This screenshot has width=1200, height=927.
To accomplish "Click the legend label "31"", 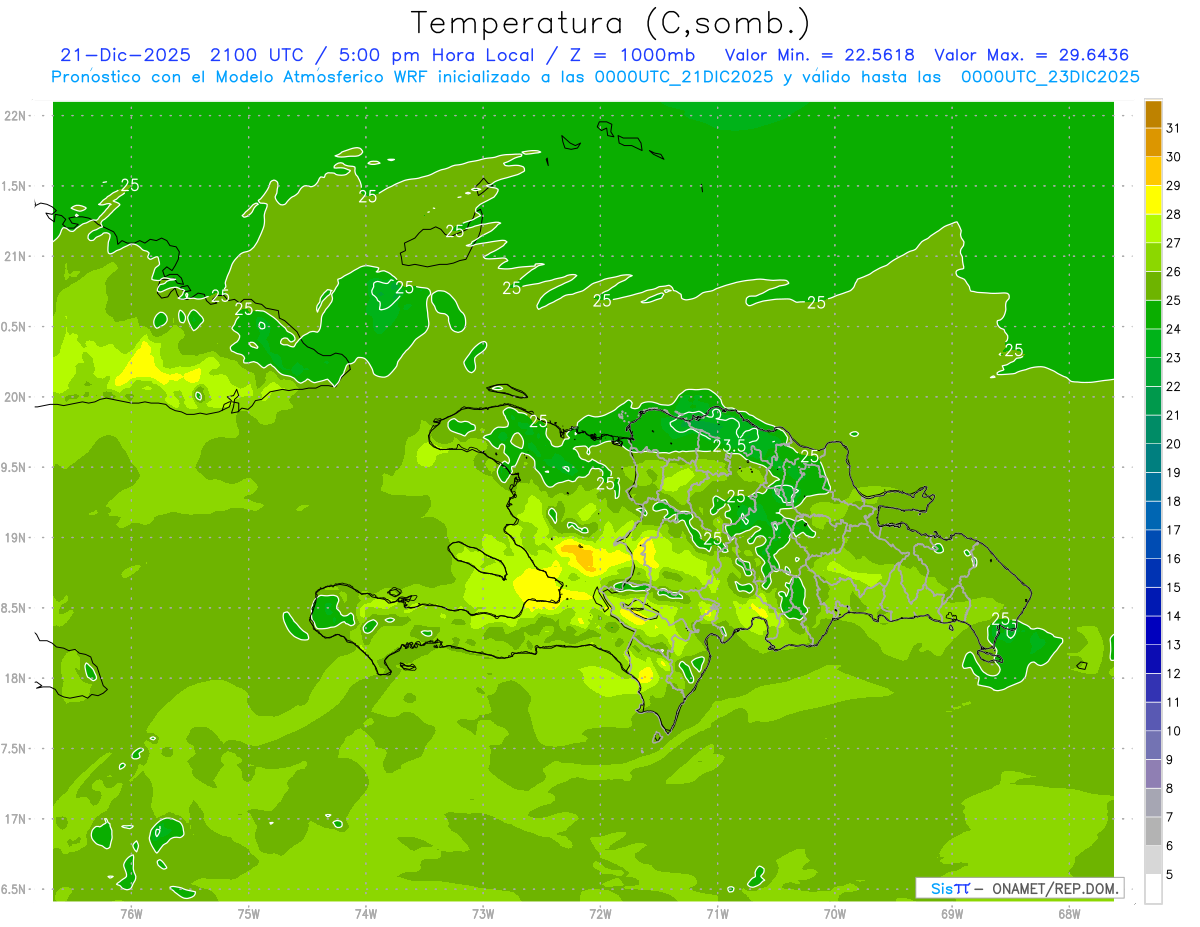I will click(x=1174, y=128).
